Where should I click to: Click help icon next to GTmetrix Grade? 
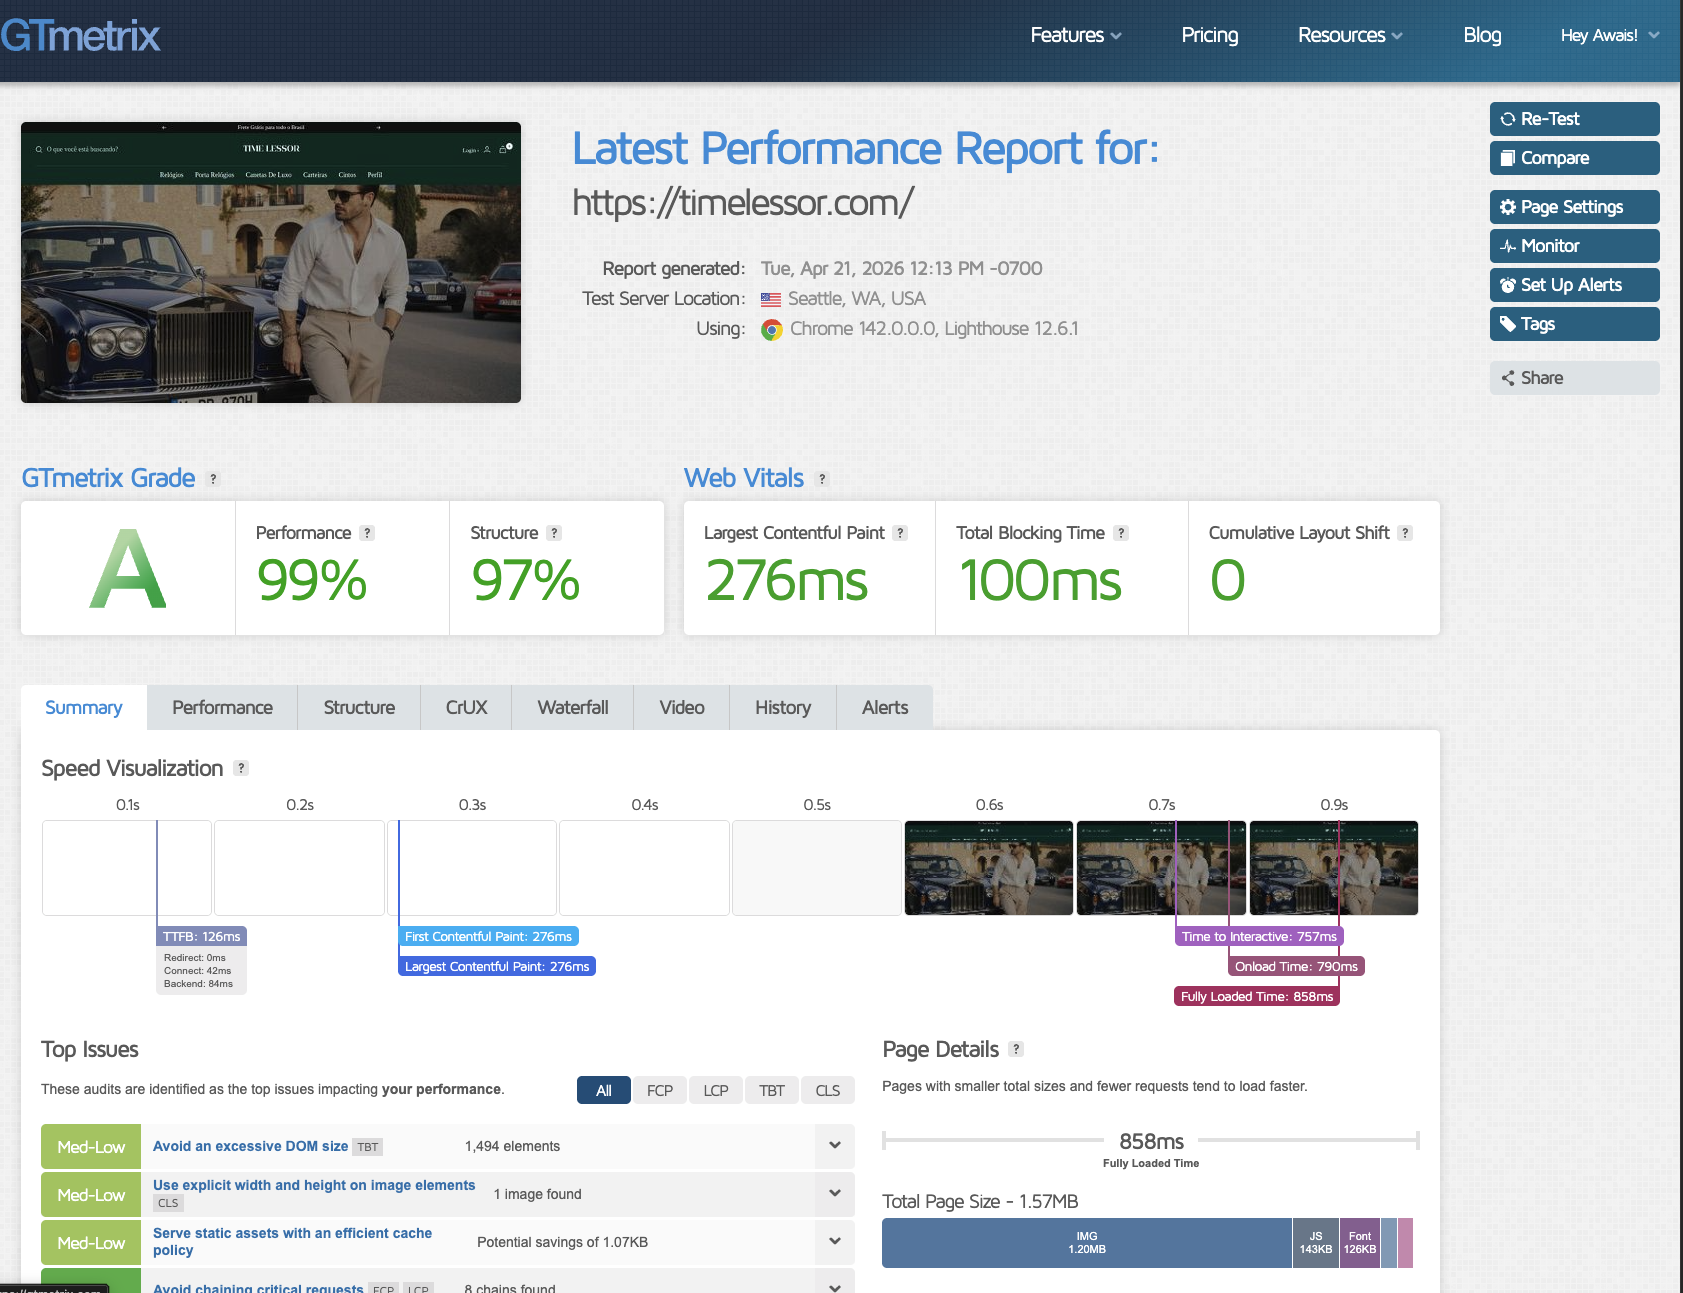pyautogui.click(x=213, y=479)
